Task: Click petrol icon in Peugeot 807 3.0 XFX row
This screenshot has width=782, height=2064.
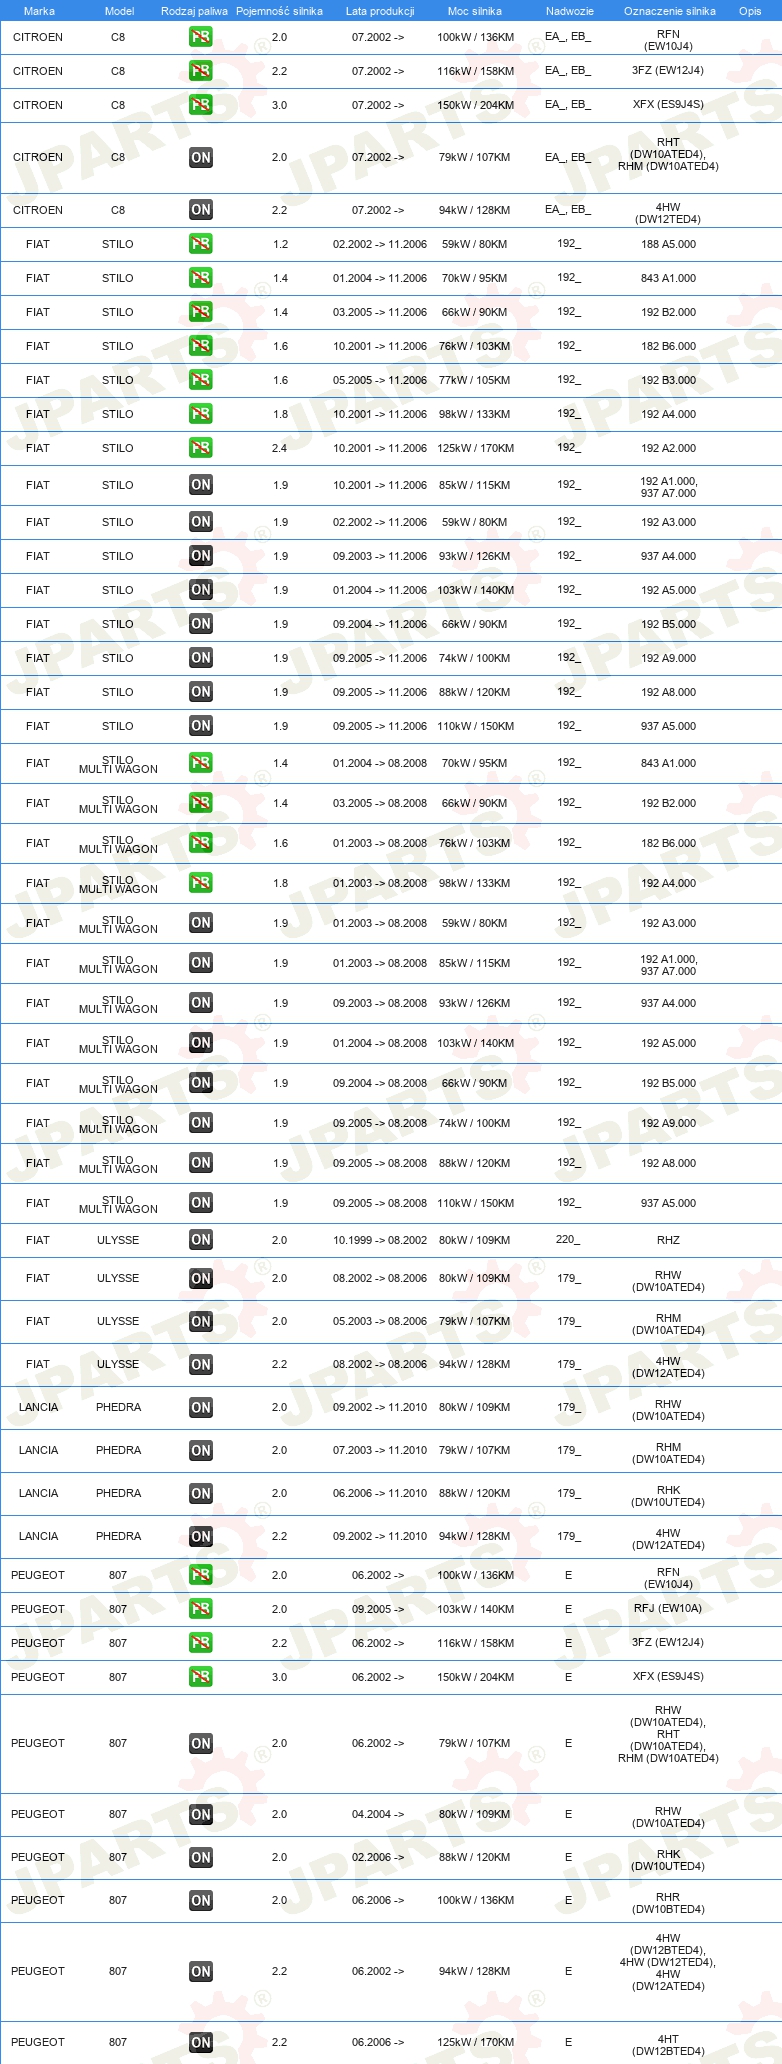Action: 200,1677
